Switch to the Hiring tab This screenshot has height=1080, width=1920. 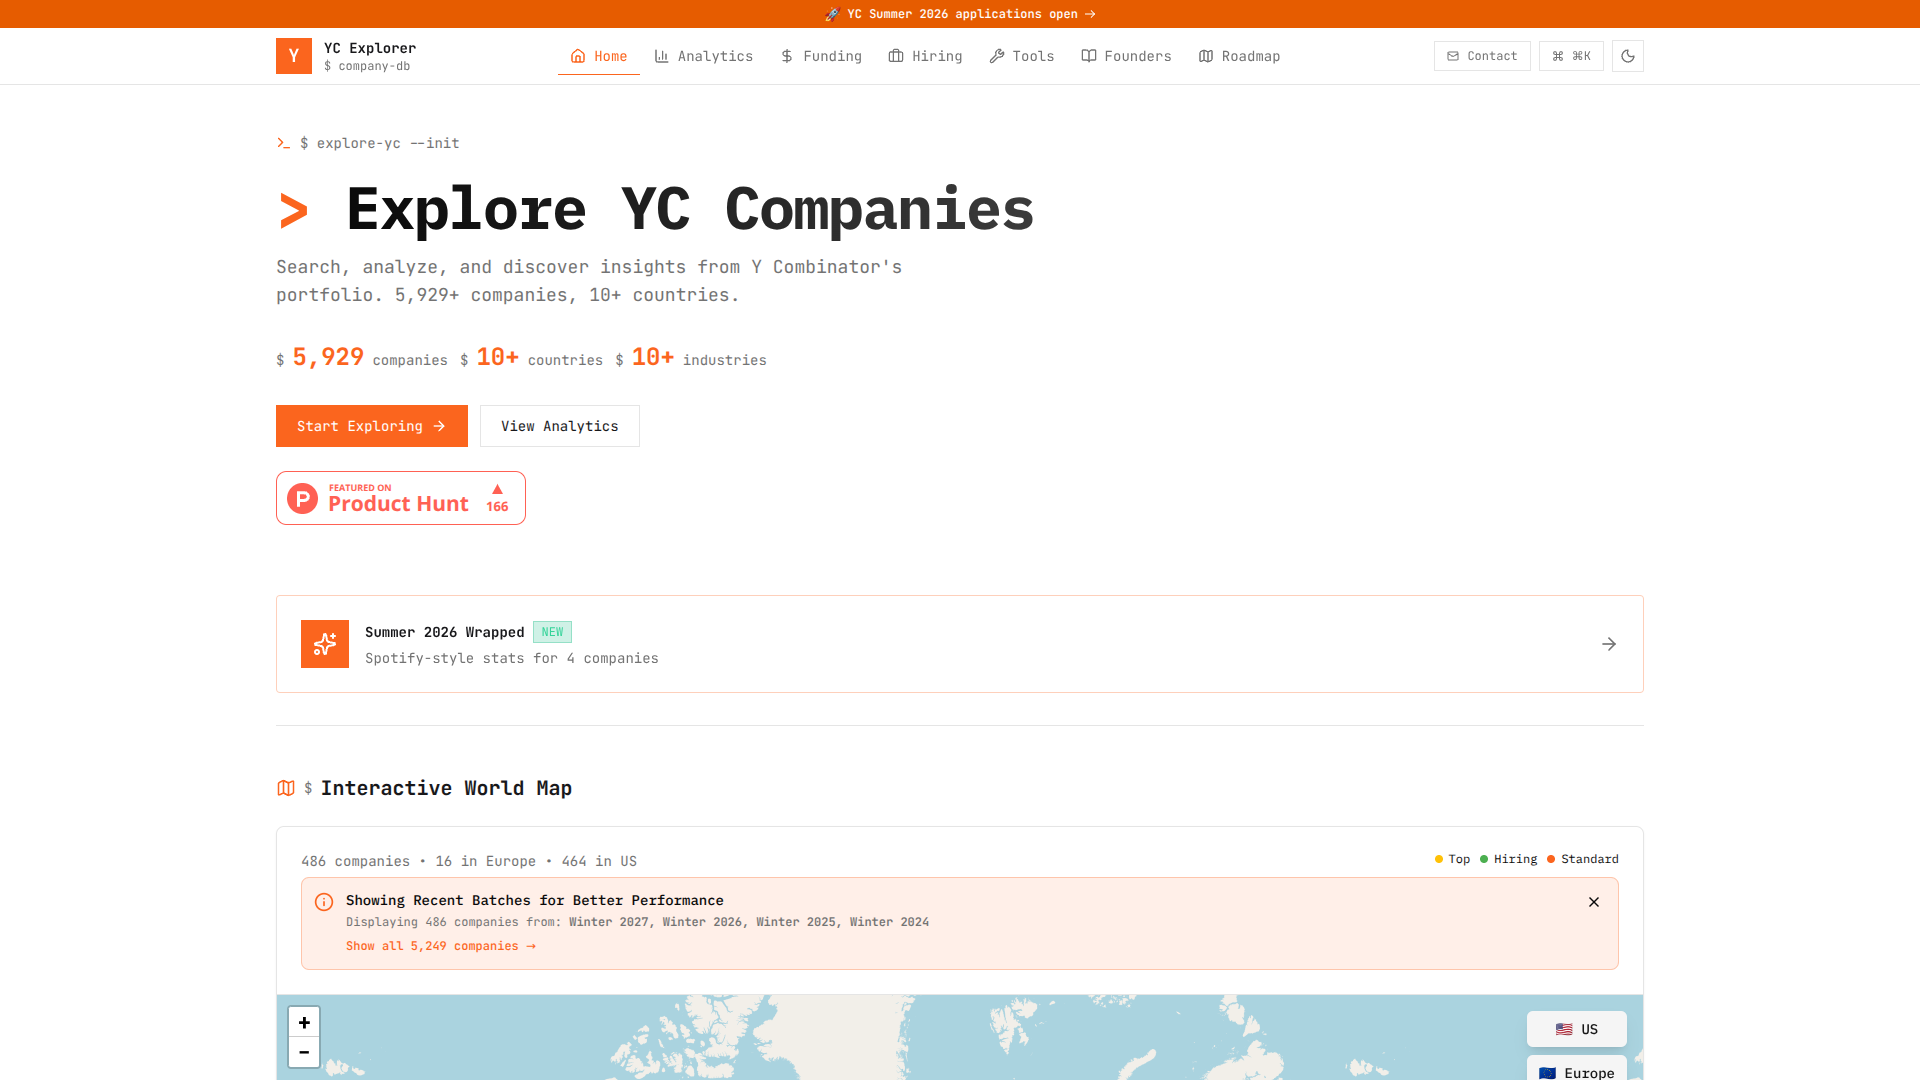tap(926, 56)
